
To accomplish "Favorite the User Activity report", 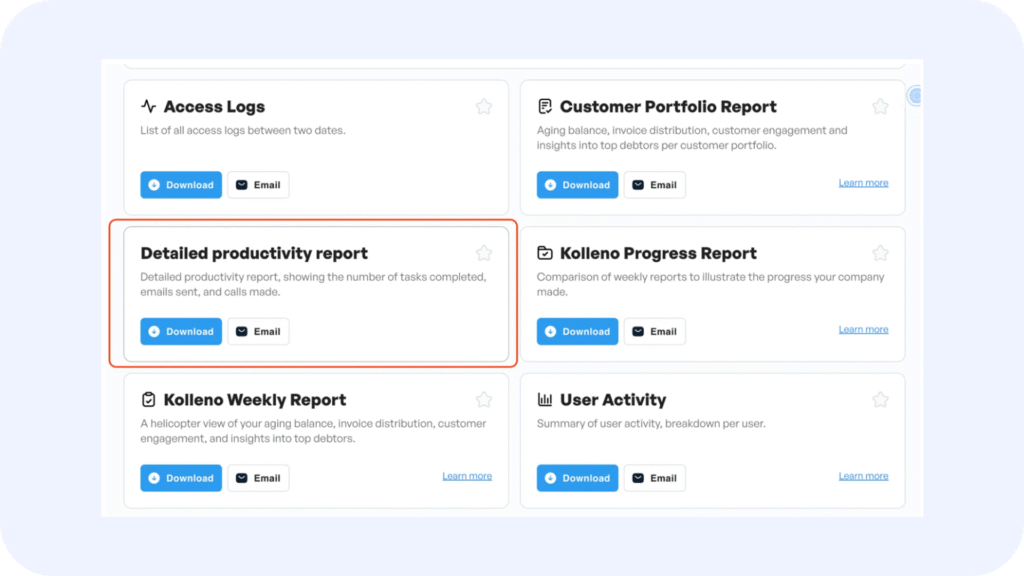I will pos(880,400).
